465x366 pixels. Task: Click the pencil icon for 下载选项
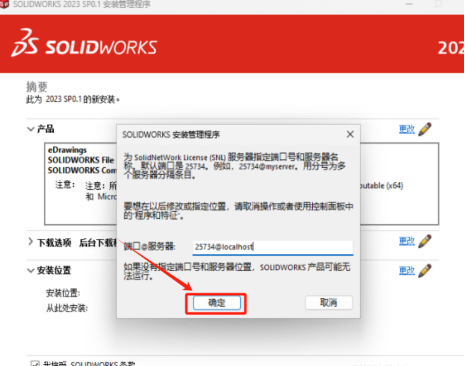coord(425,241)
